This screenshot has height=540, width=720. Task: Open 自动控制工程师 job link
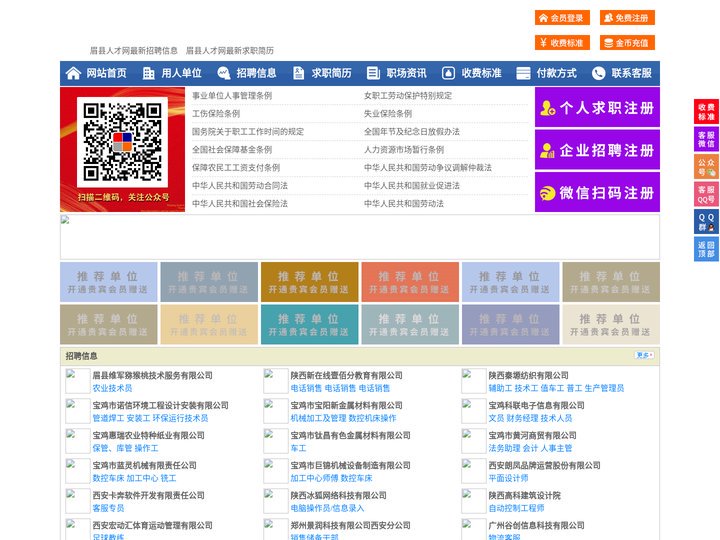[x=516, y=508]
